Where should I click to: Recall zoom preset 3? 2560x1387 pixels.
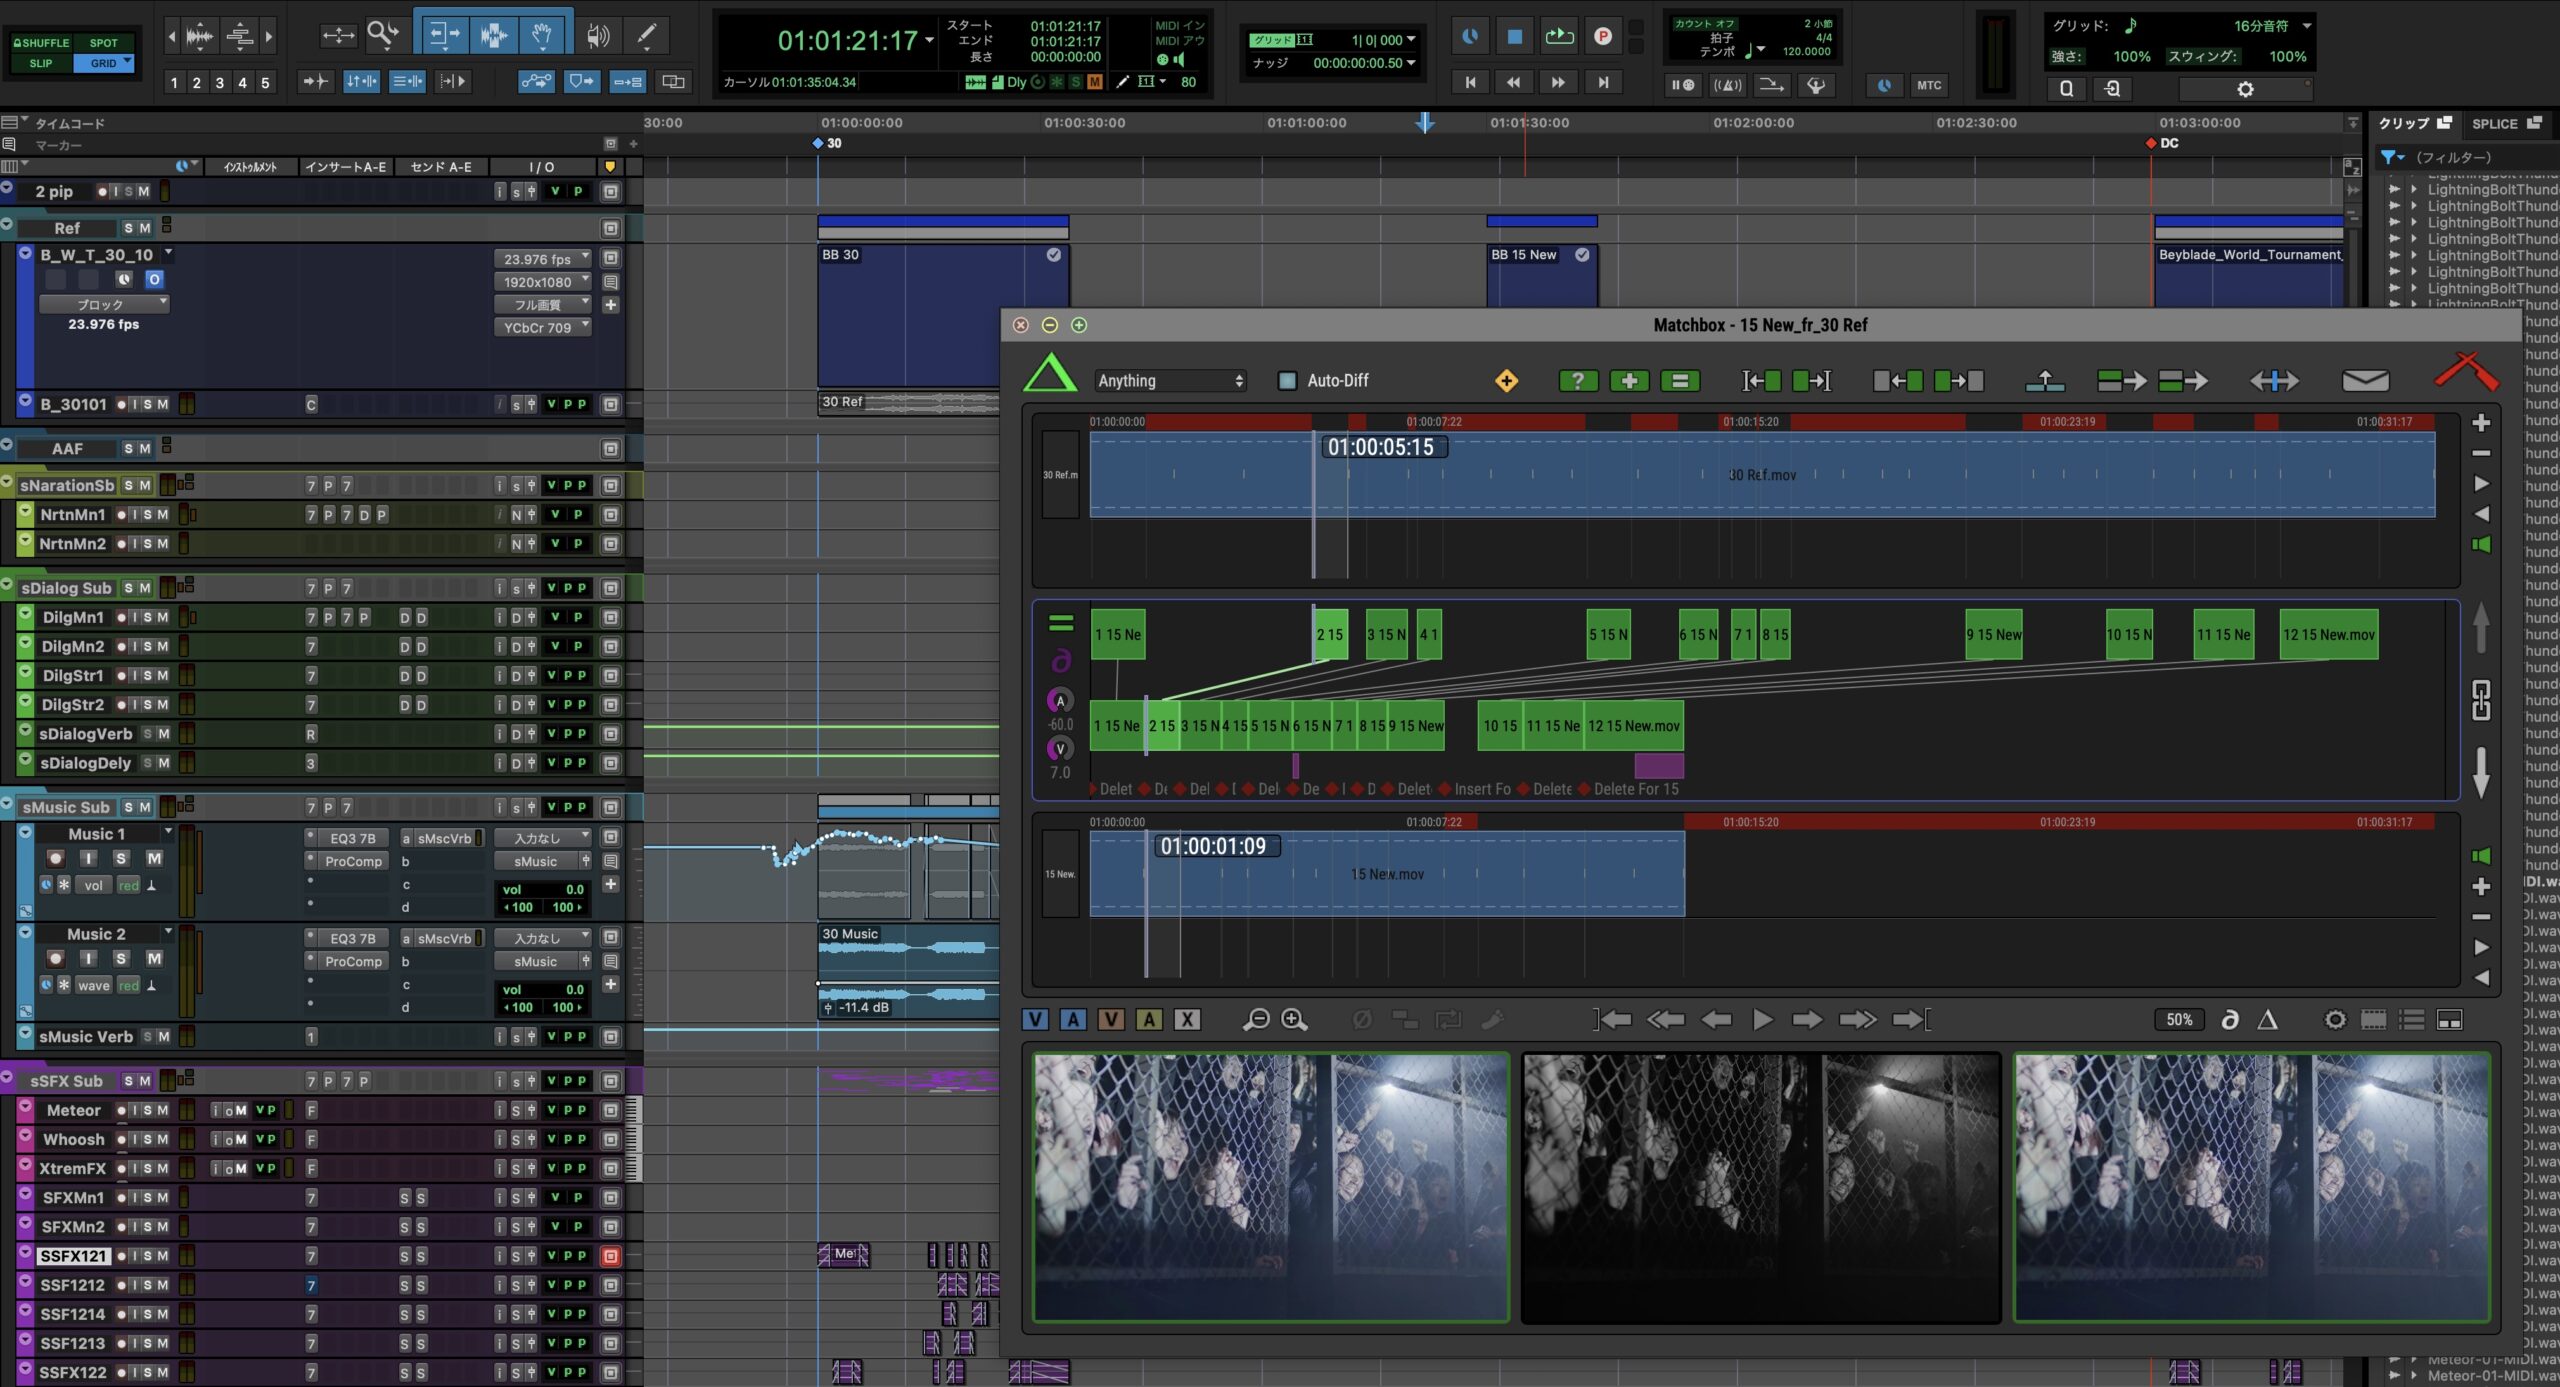(x=219, y=83)
